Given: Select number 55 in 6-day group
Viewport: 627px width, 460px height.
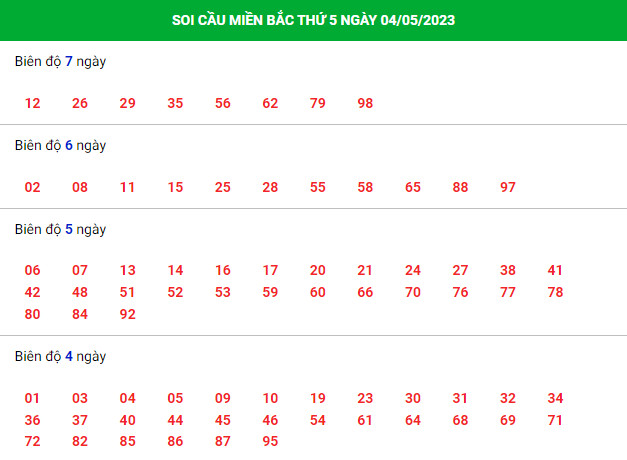Looking at the screenshot, I should click(x=318, y=187).
